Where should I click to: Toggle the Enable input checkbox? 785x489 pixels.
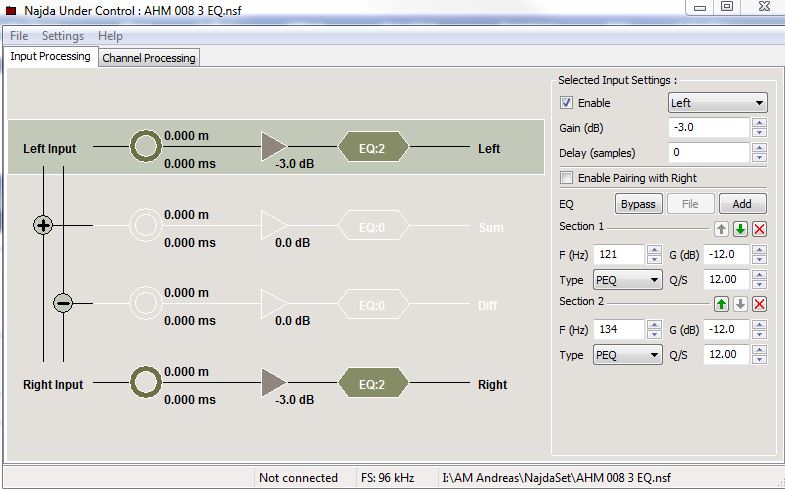tap(566, 103)
